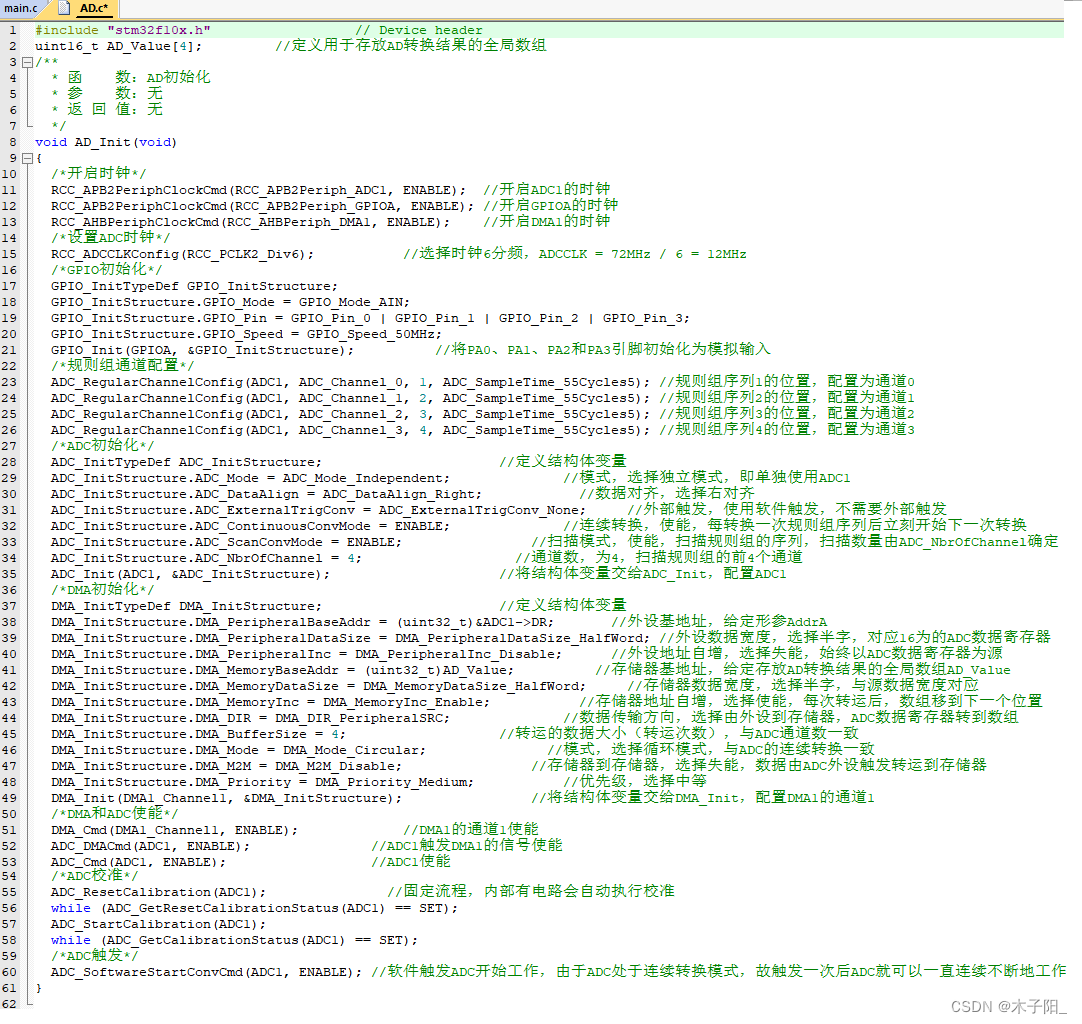Screen dimensions: 1082x1024
Task: Click the DMA_BufferSize = 4 line
Action: click(x=198, y=734)
